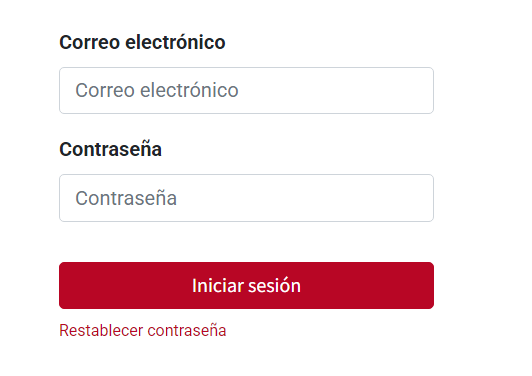Place cursor in Correo electrónico placeholder box
This screenshot has width=532, height=376.
[x=246, y=90]
